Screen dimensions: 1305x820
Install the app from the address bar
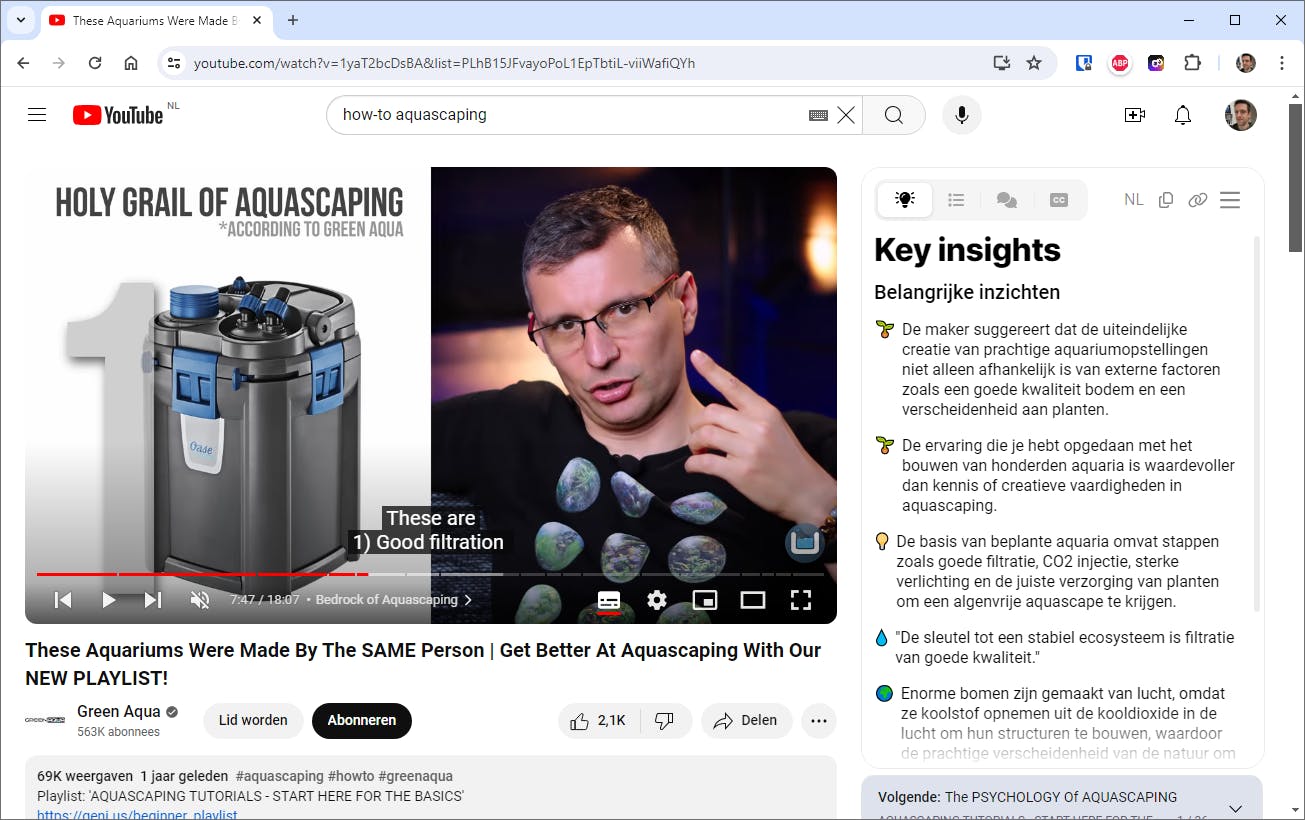point(1001,63)
